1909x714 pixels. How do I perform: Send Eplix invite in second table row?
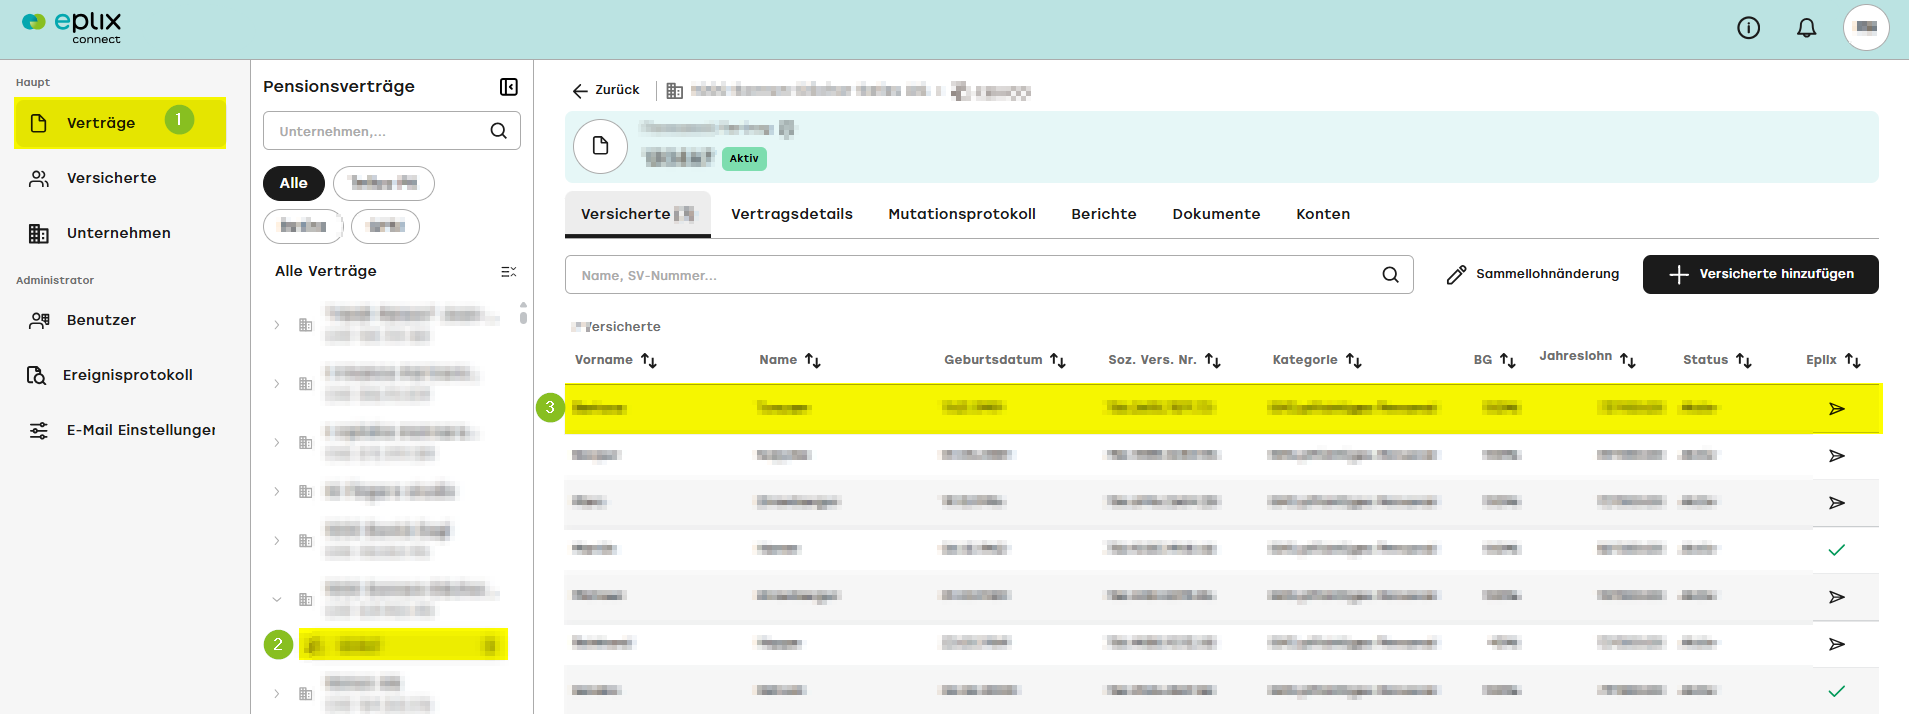(1837, 456)
